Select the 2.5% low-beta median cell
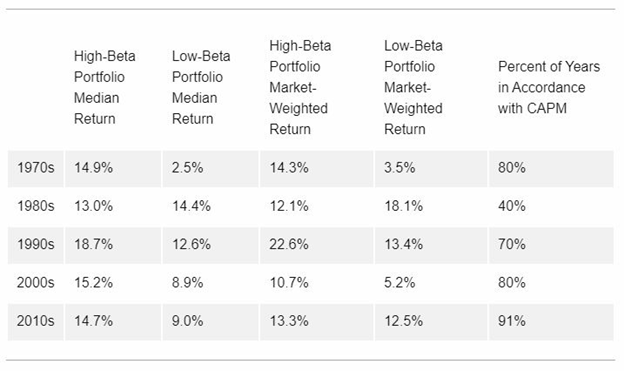 coord(187,168)
